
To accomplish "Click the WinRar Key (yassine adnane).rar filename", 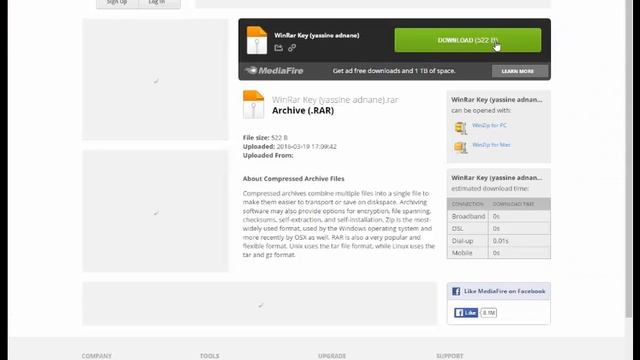I will (335, 100).
